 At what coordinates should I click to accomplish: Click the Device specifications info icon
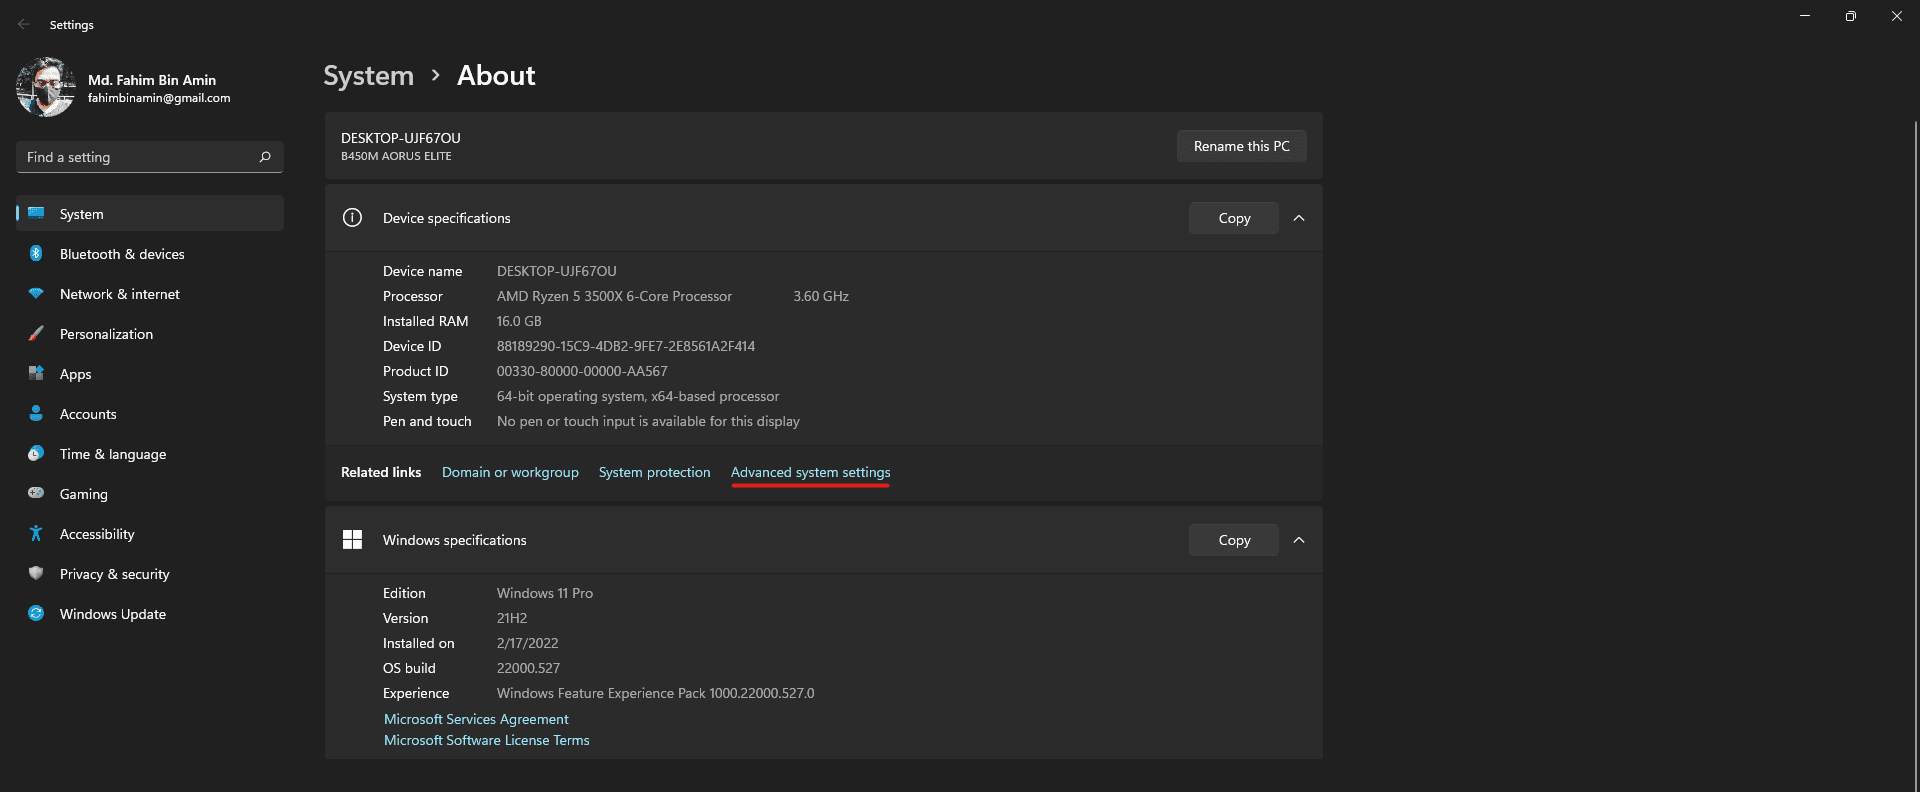click(x=352, y=218)
